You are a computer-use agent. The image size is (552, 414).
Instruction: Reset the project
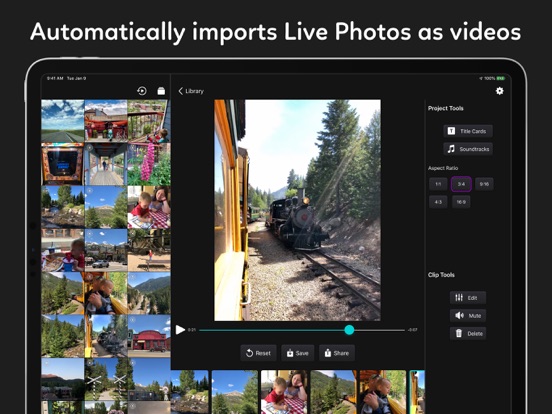pyautogui.click(x=258, y=353)
